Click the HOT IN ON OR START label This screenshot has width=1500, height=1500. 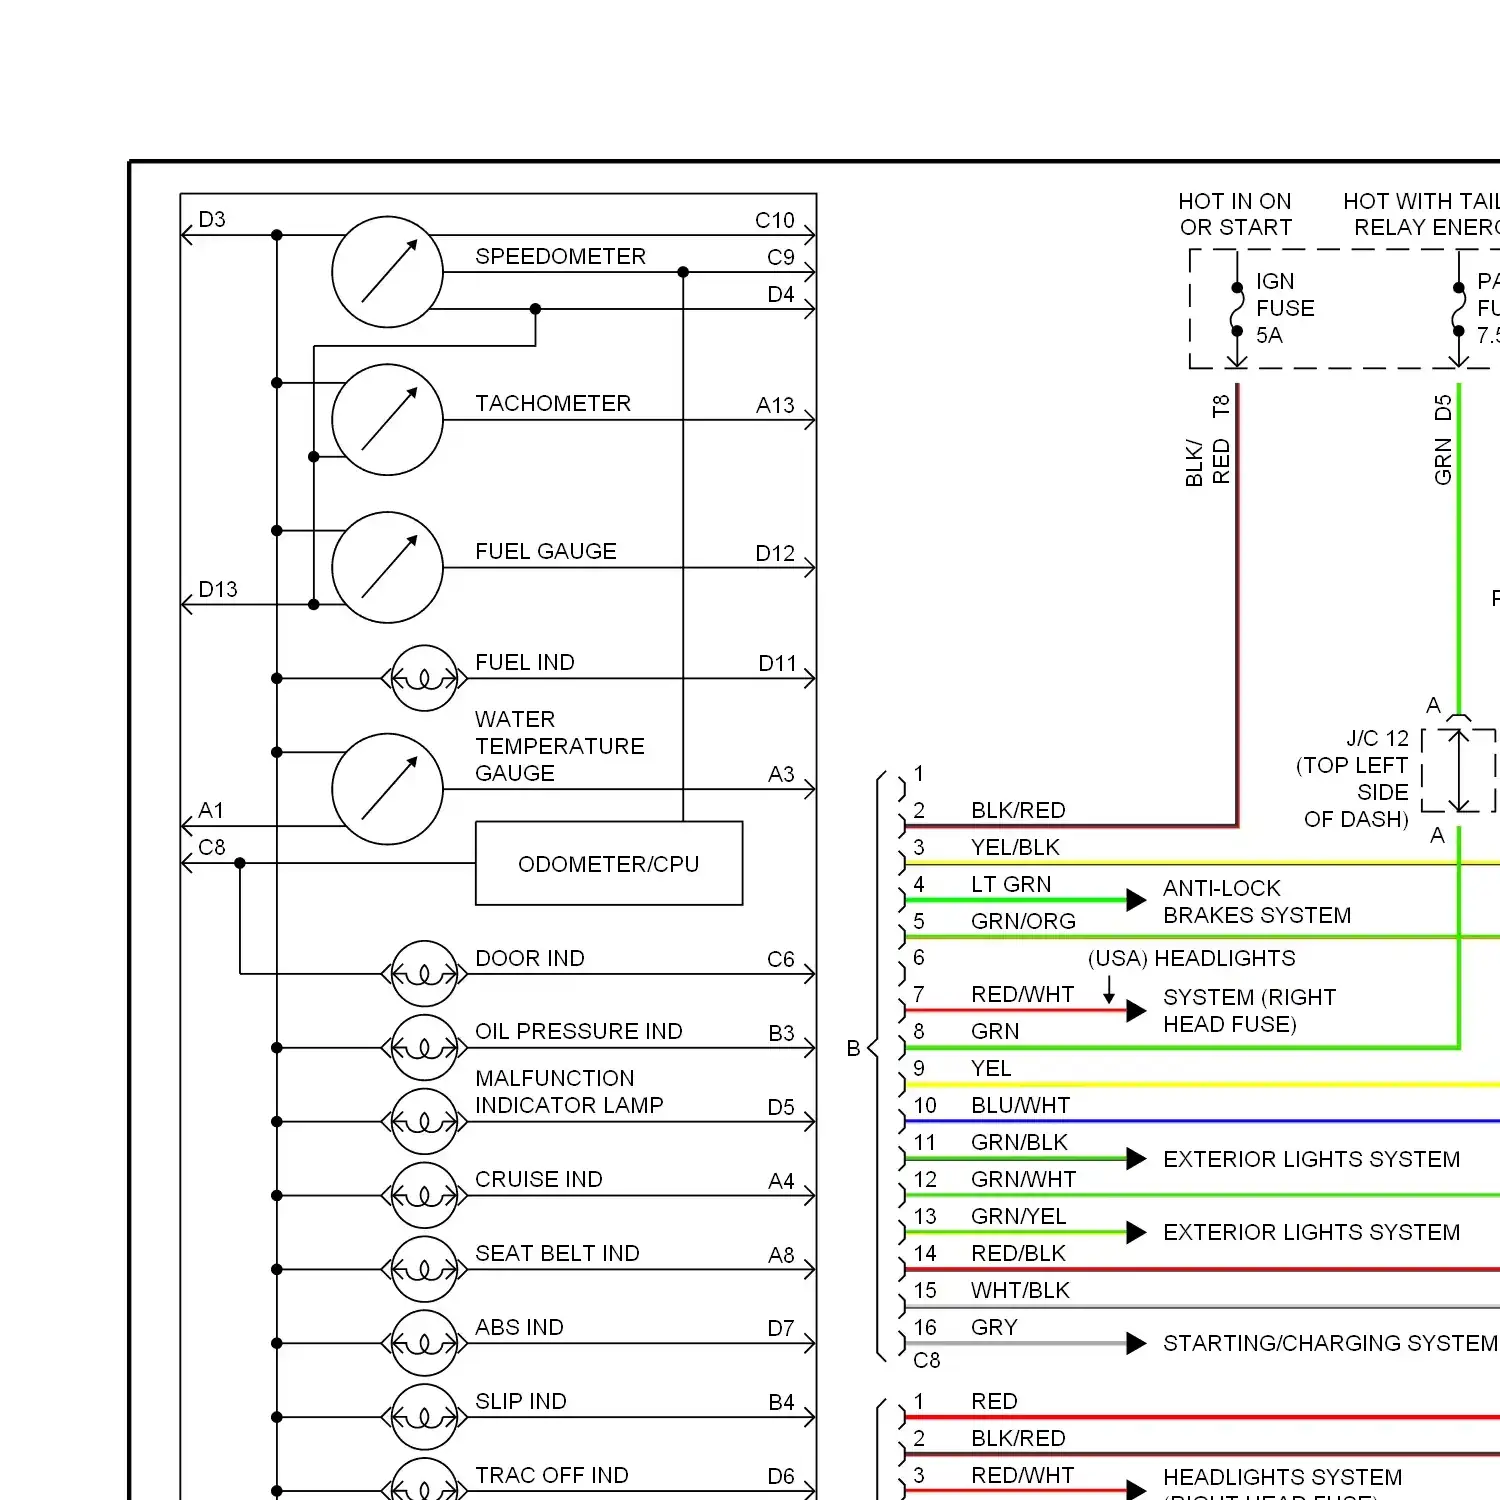point(1235,214)
